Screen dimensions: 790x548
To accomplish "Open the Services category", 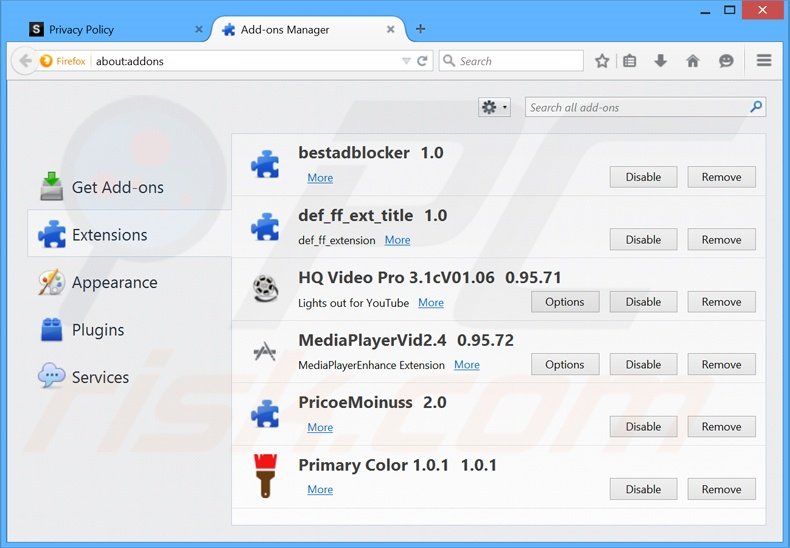I will (x=129, y=377).
